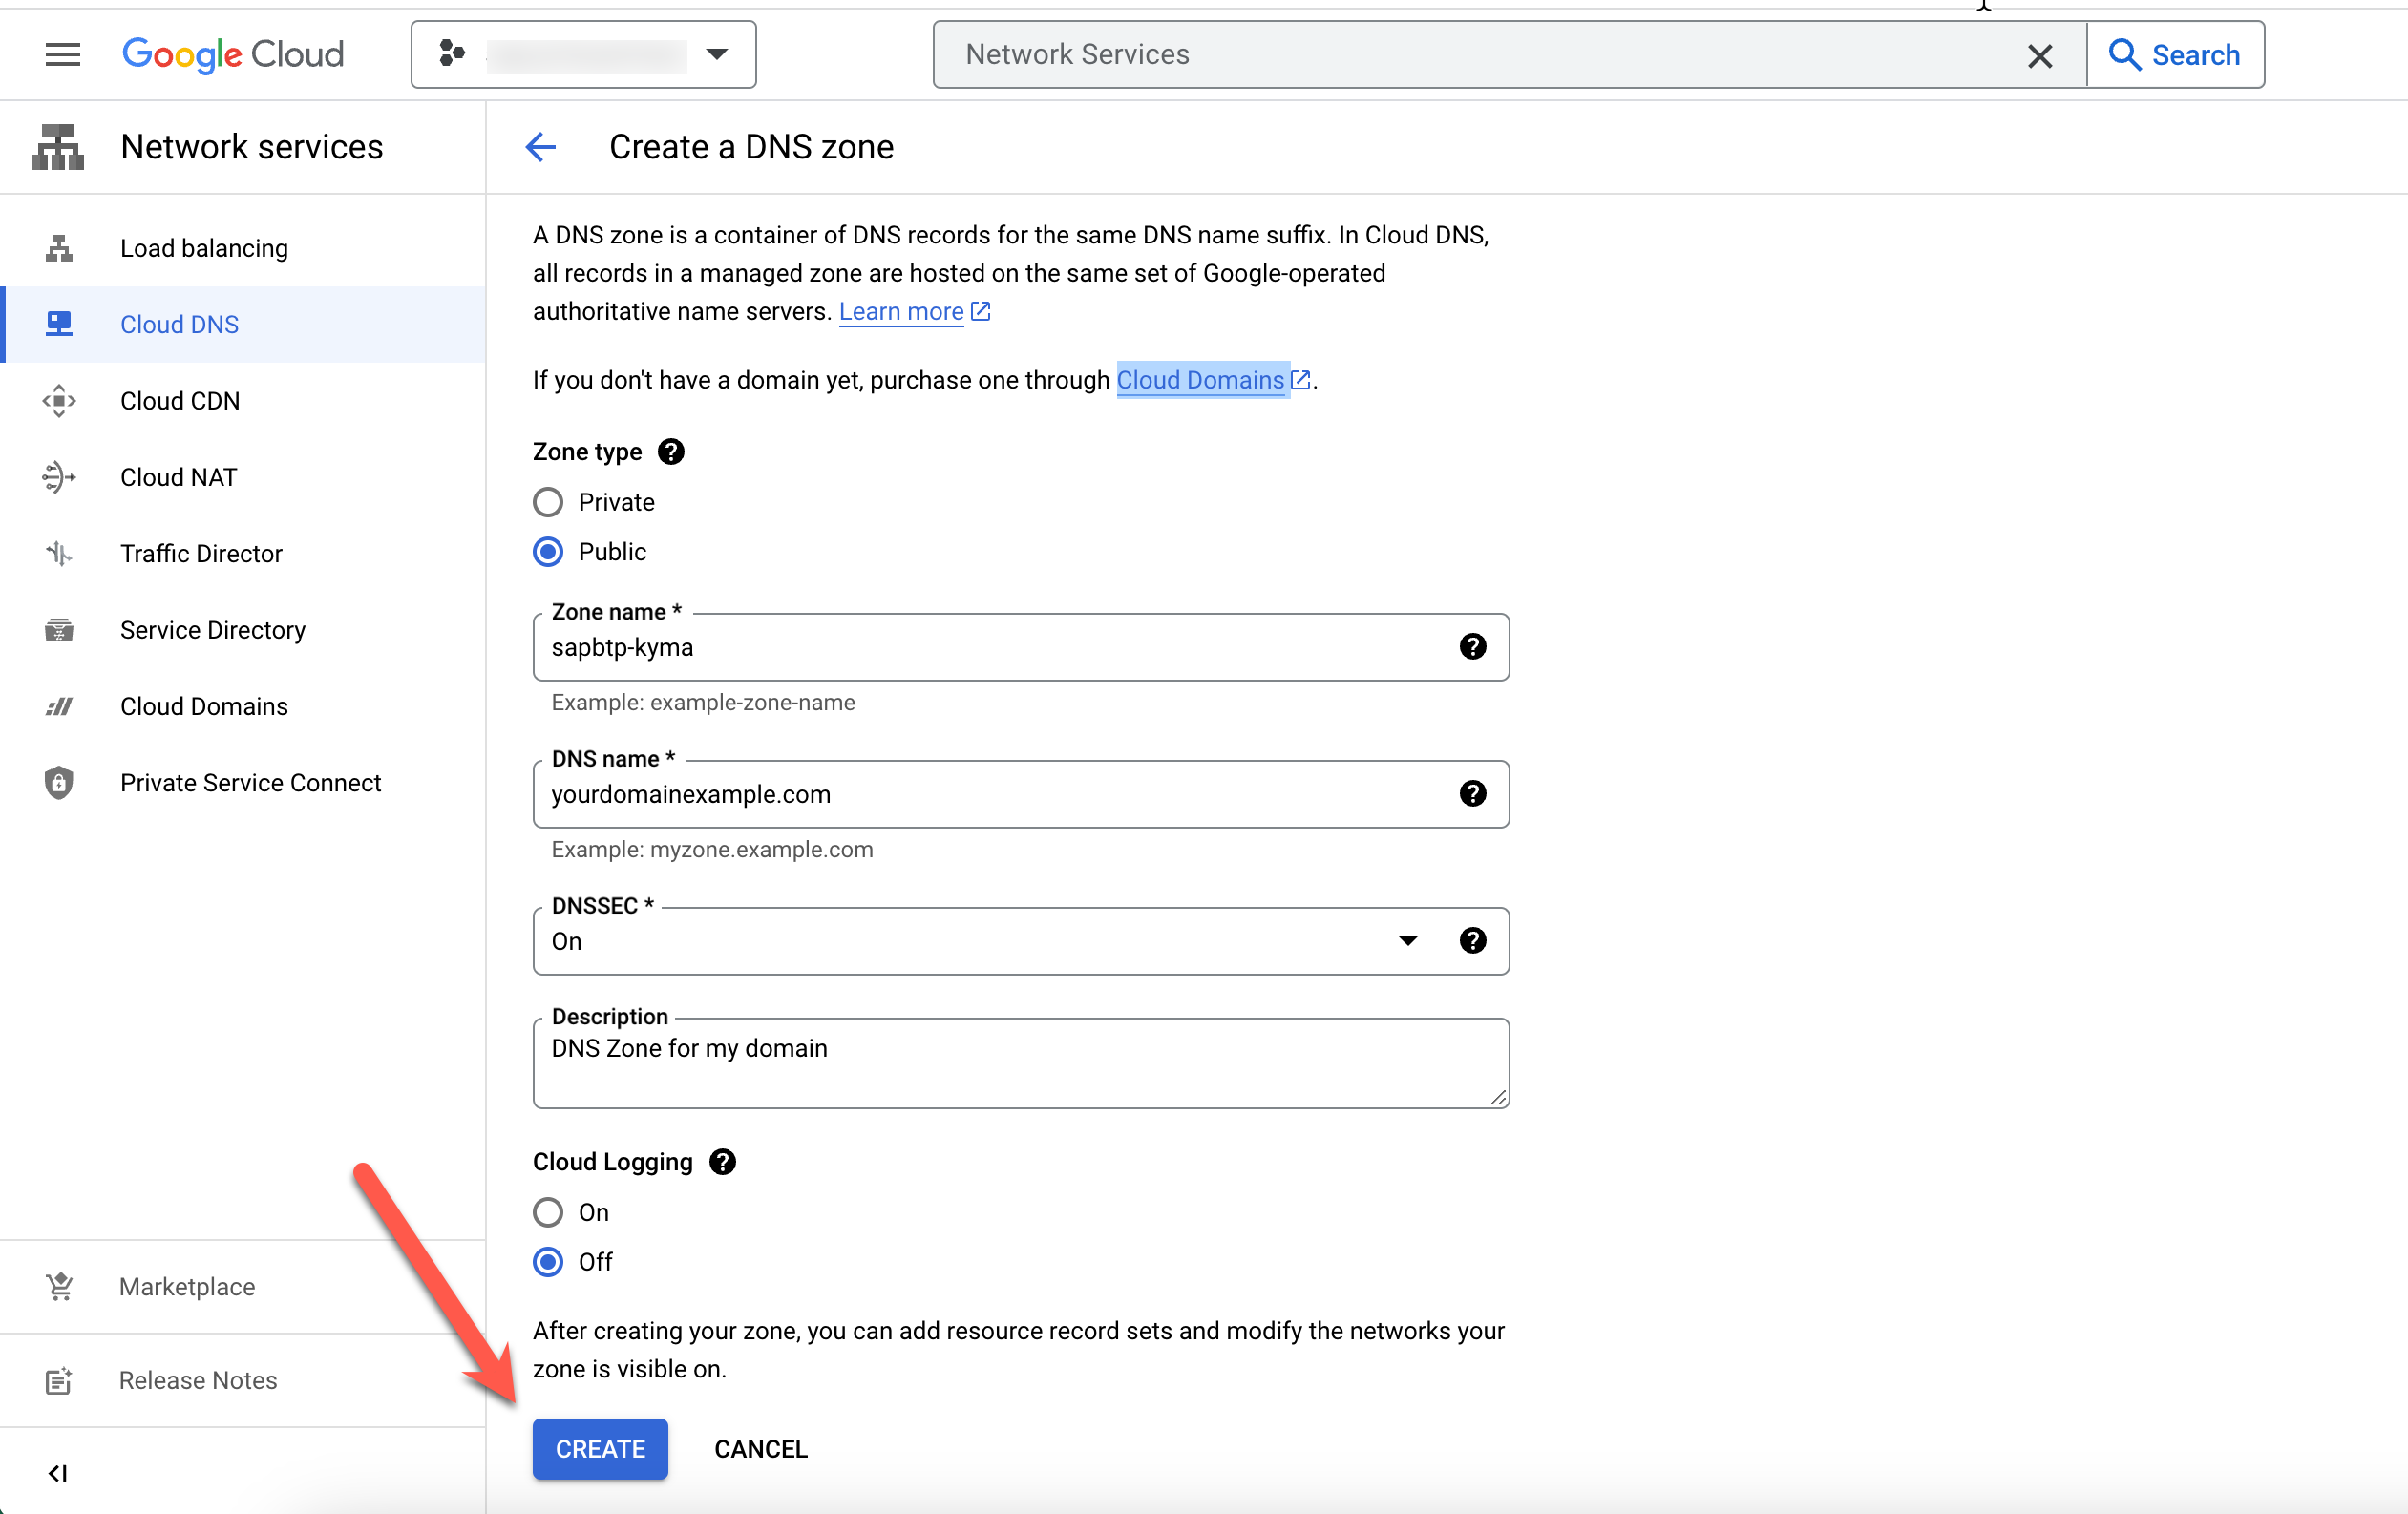Click the Learn more external link icon
Screen dimensions: 2408x1514
981,312
